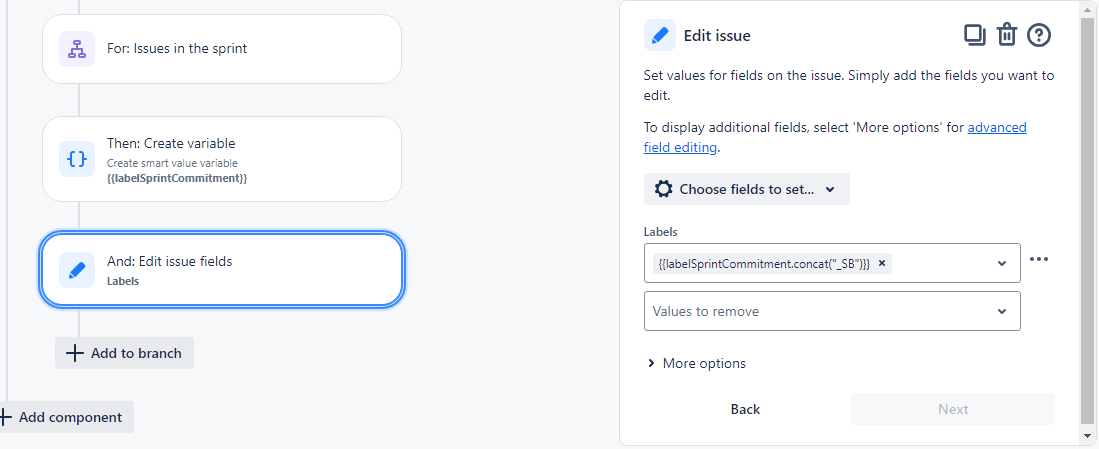Open the Values to remove dropdown
The height and width of the screenshot is (449, 1099).
832,311
